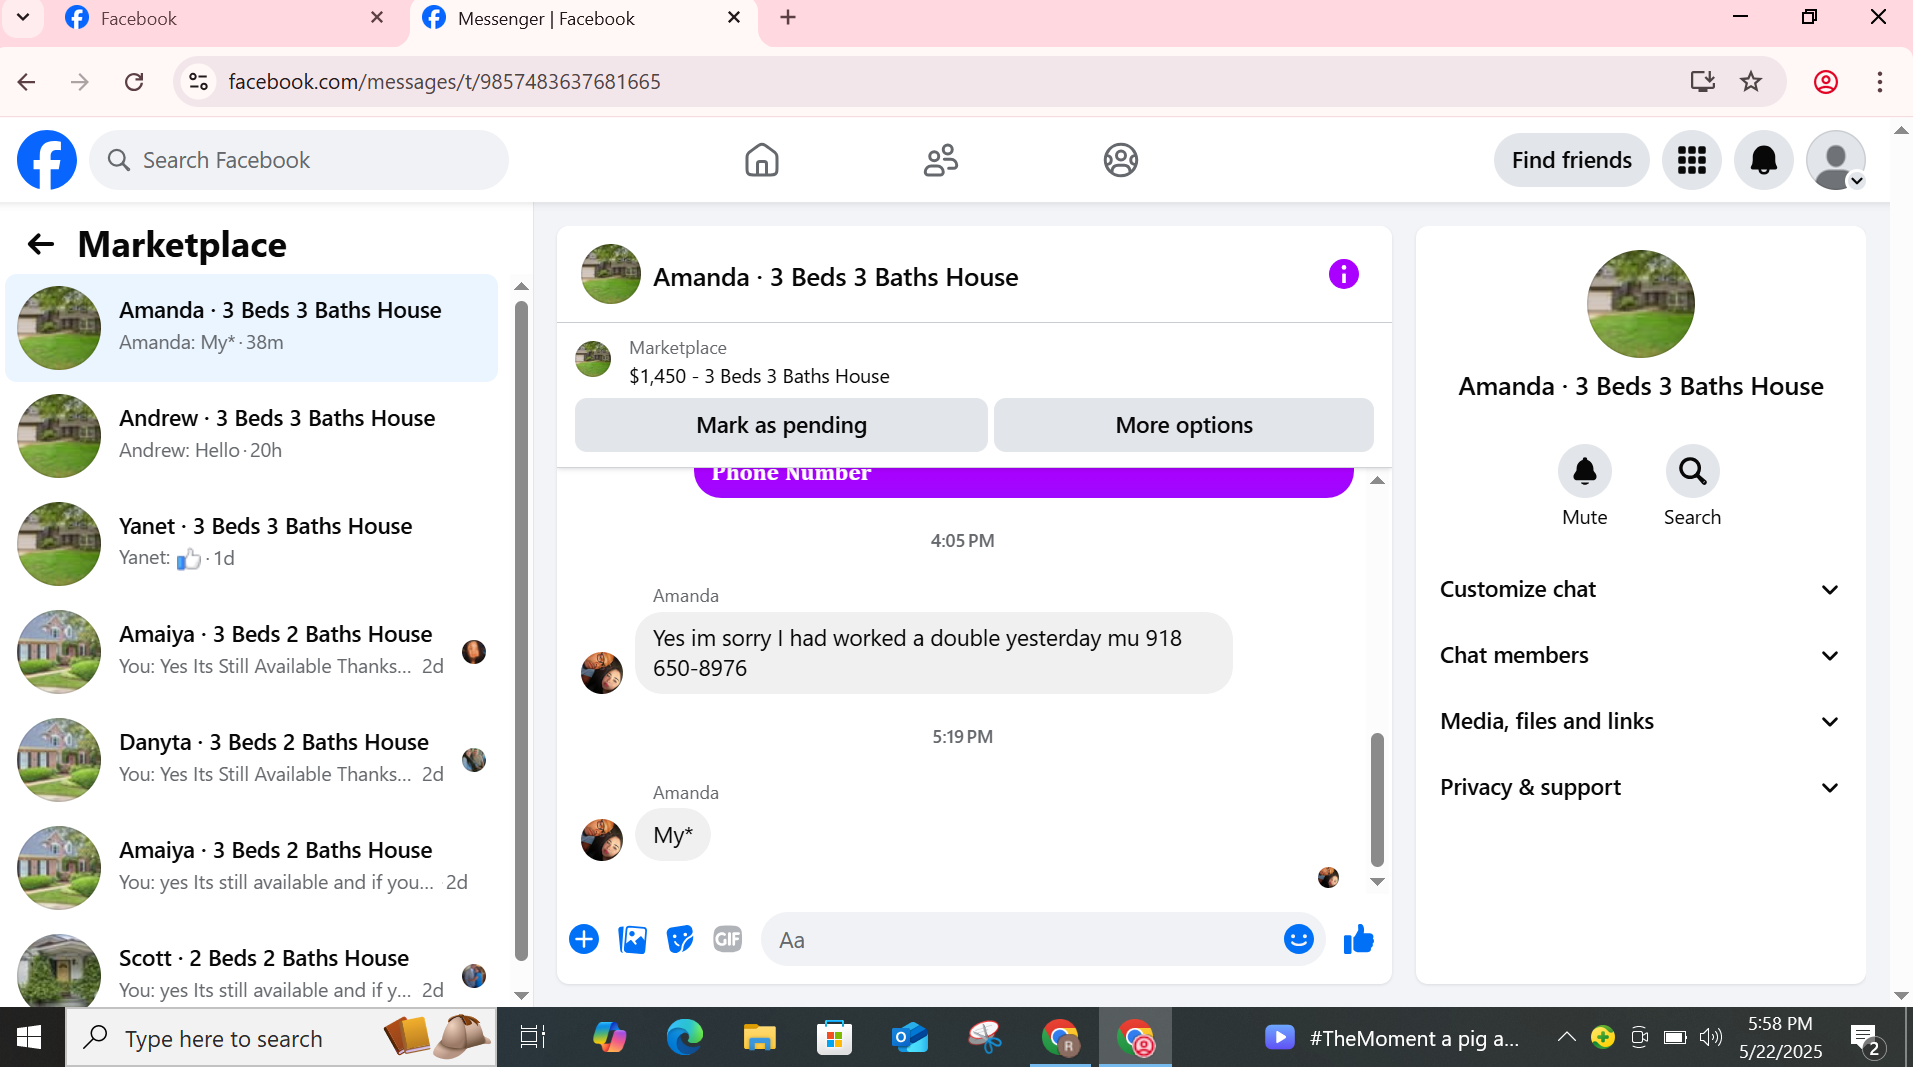Expand the Chat members section
Viewport: 1913px width, 1067px height.
[1640, 655]
